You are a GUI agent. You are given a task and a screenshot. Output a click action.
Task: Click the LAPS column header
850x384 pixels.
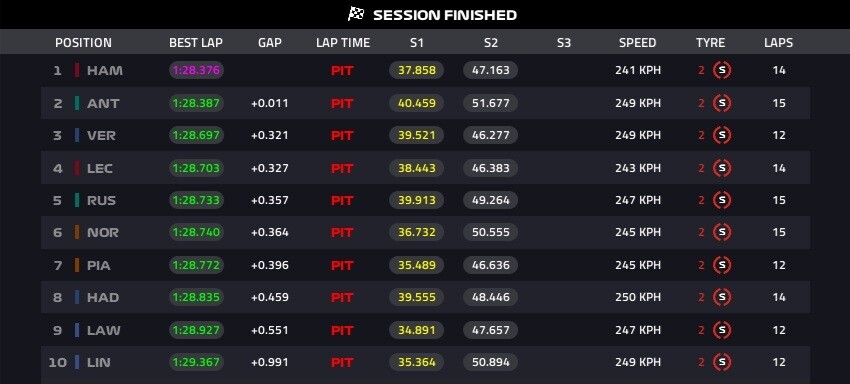(x=778, y=43)
